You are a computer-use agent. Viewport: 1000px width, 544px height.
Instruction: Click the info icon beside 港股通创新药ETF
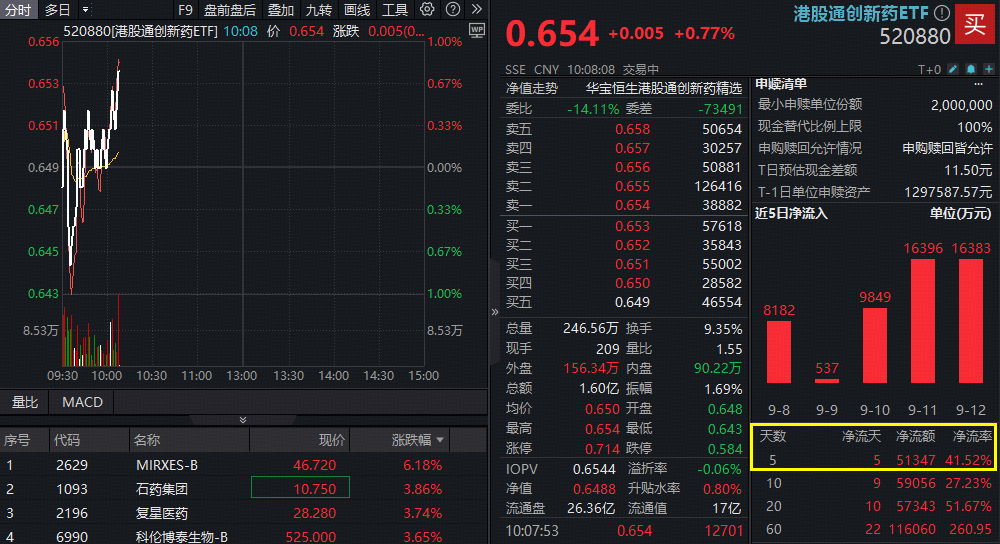click(x=941, y=14)
